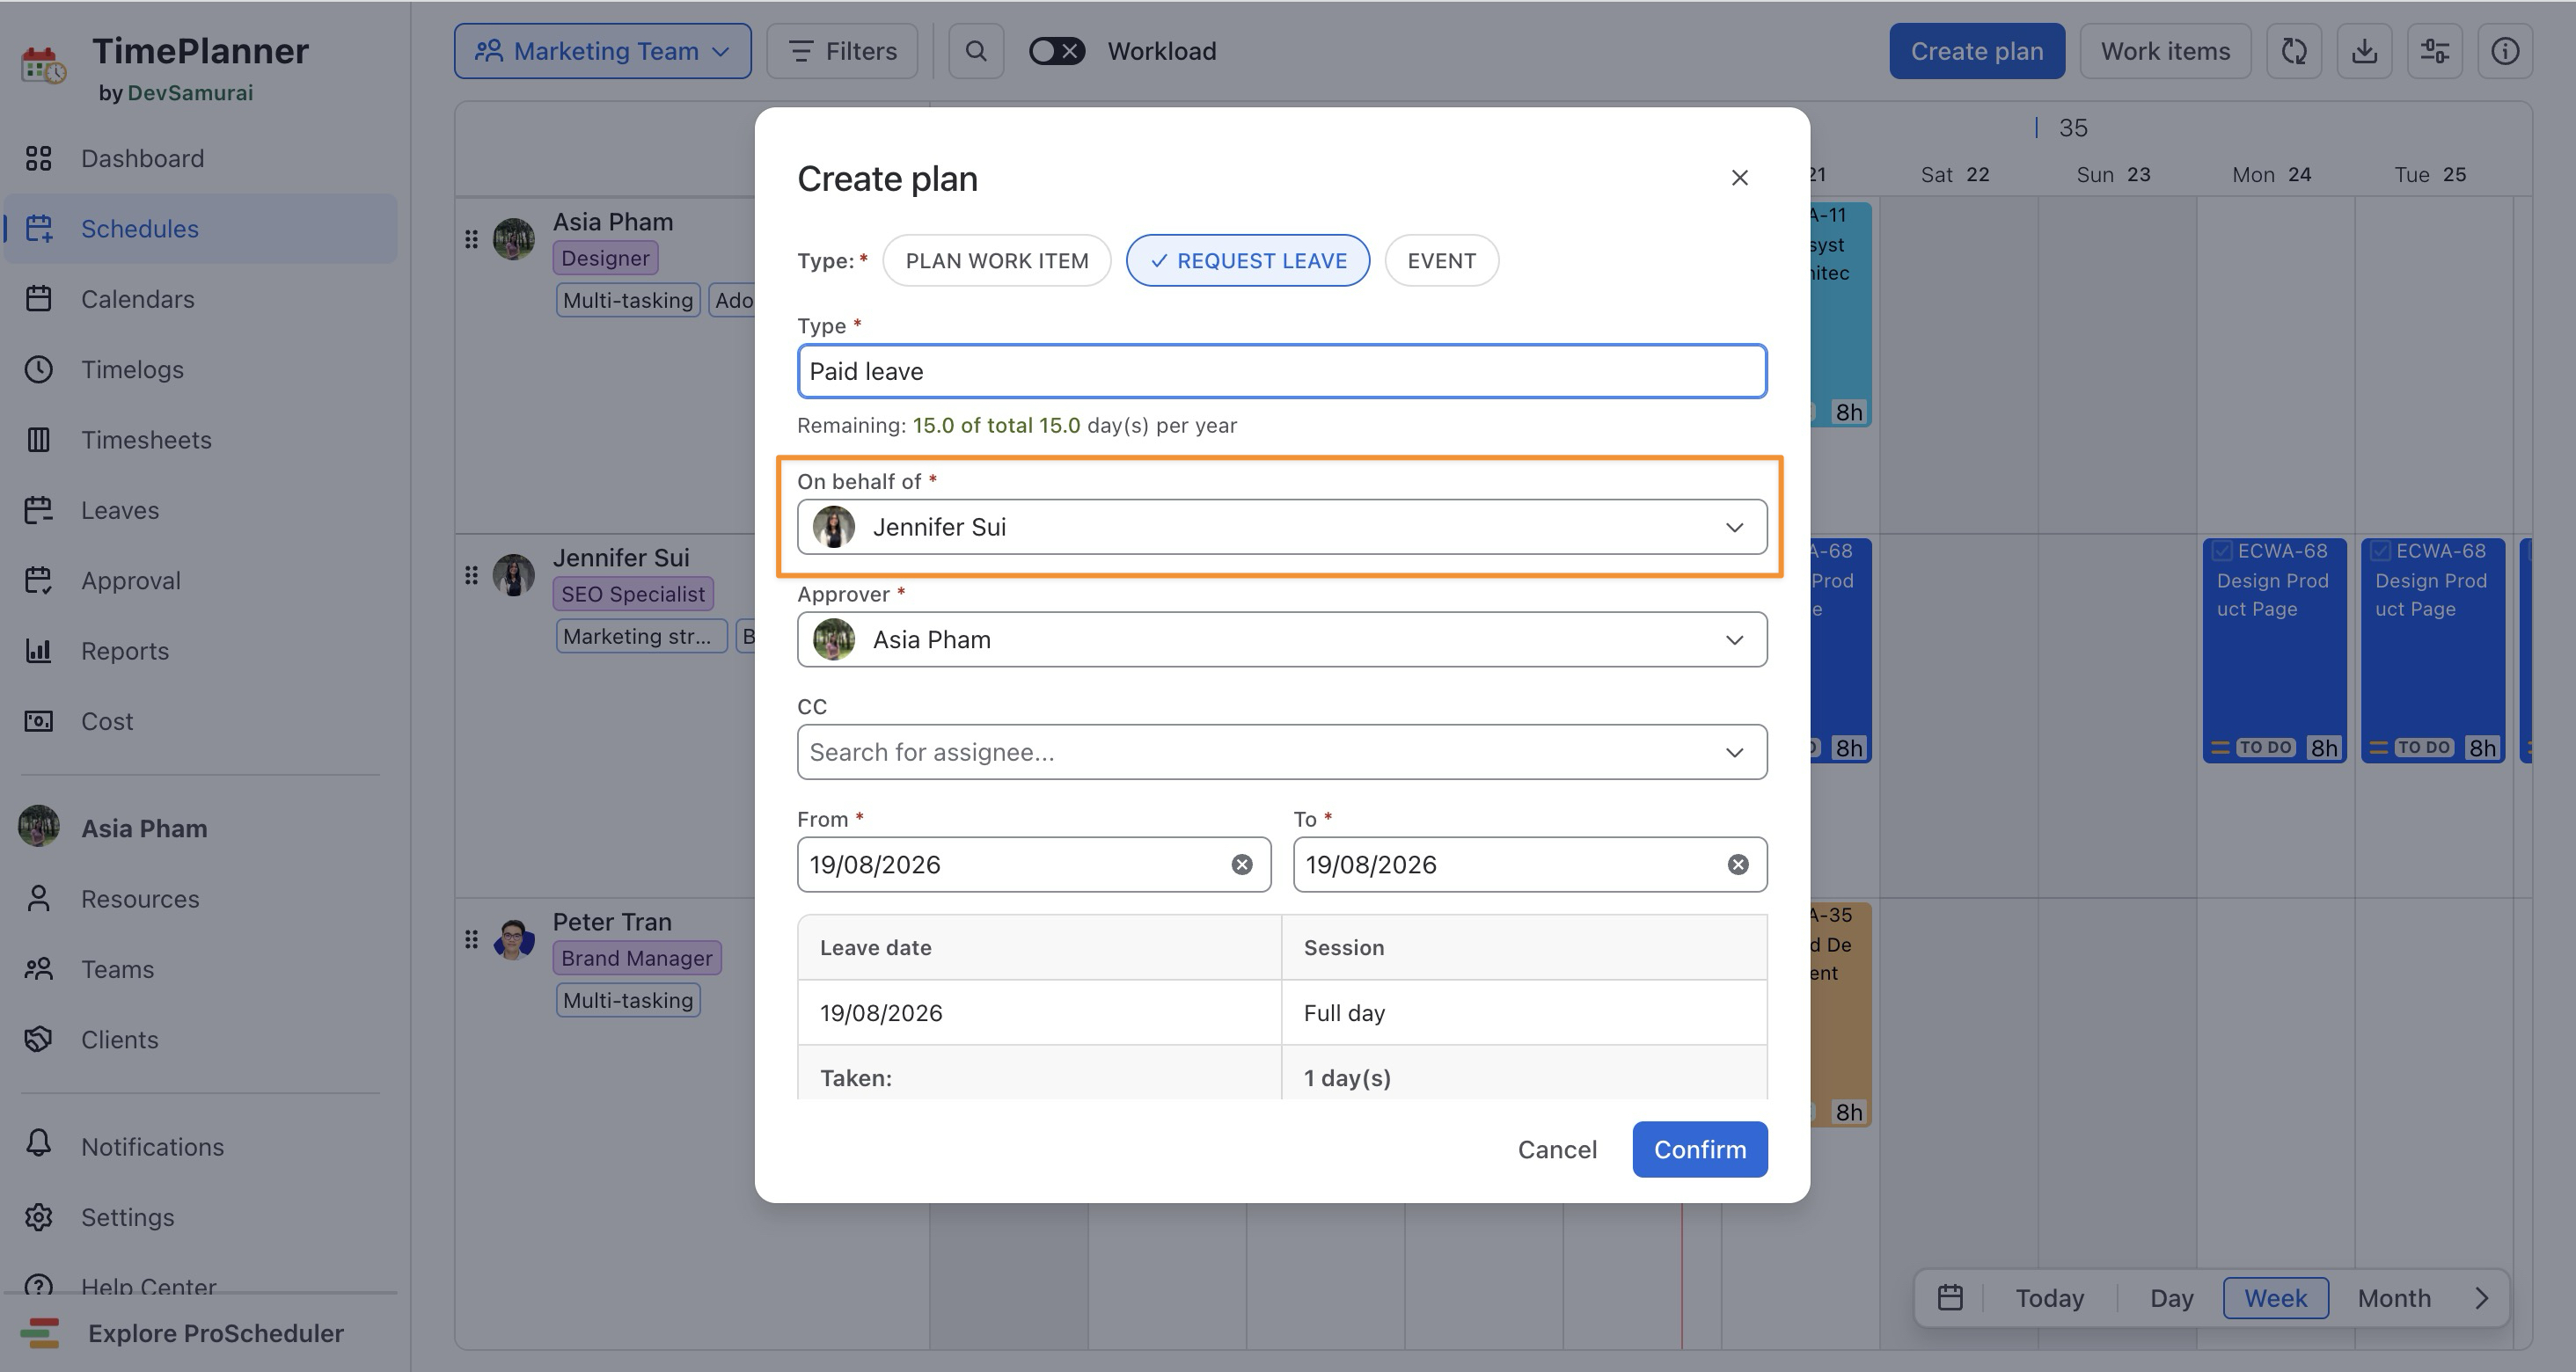2576x1372 pixels.
Task: Open Timelogs section
Action: click(x=200, y=369)
